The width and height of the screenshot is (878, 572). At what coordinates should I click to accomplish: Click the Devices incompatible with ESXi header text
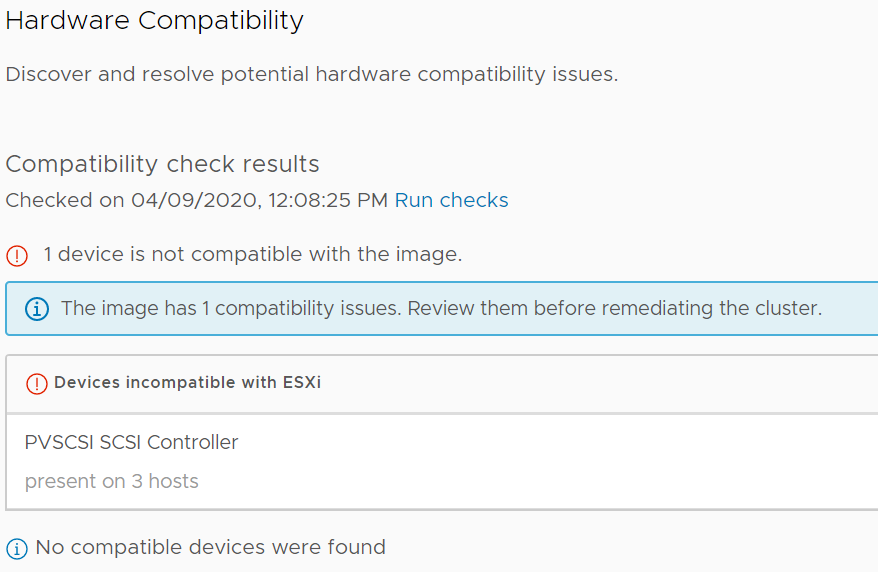187,383
